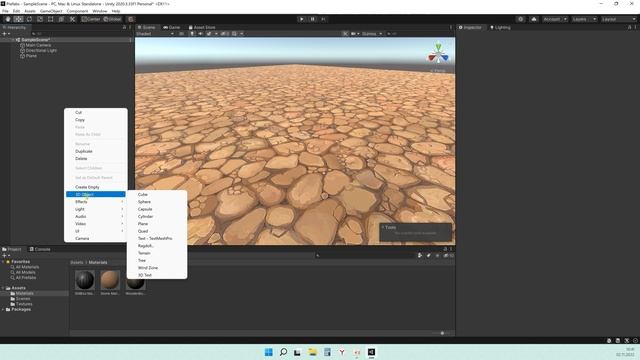Expand the Packages folder
This screenshot has width=640, height=360.
click(x=3, y=309)
